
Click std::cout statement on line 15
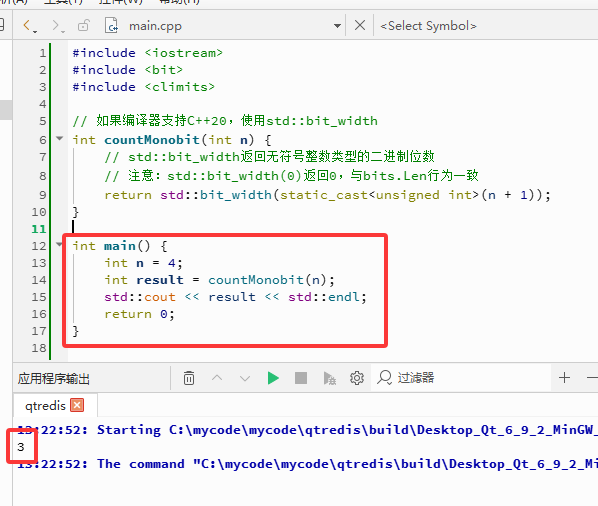click(235, 297)
